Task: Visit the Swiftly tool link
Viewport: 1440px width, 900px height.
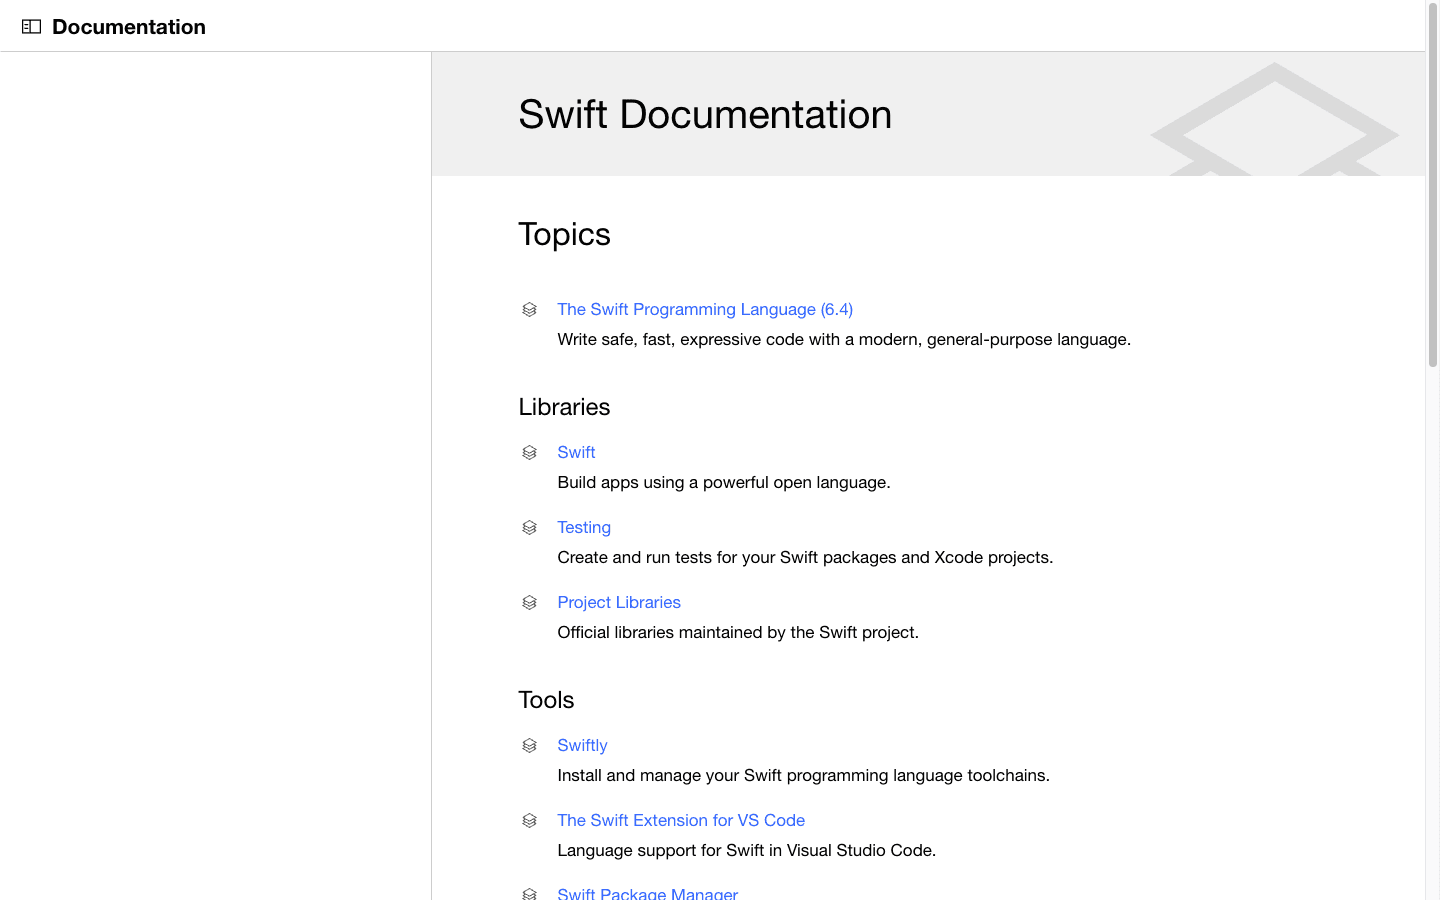Action: pyautogui.click(x=582, y=745)
